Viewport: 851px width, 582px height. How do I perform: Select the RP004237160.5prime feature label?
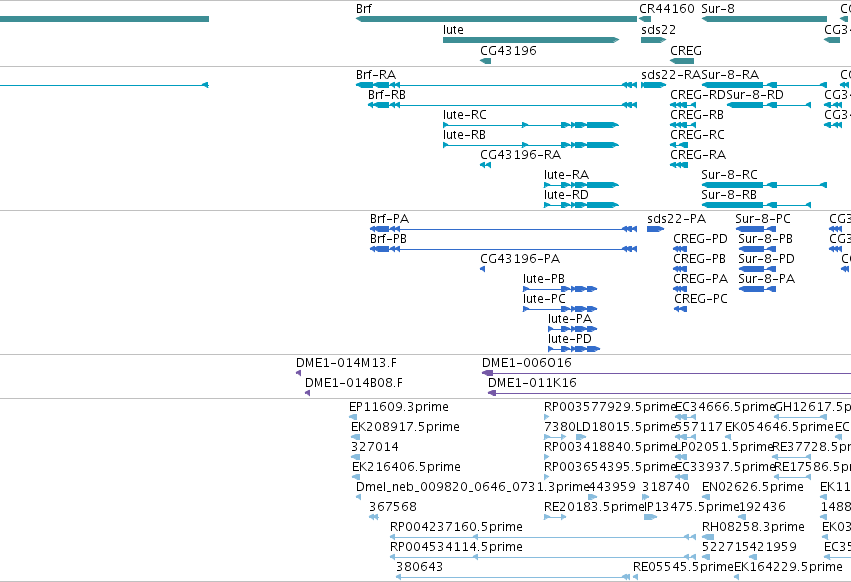click(456, 527)
